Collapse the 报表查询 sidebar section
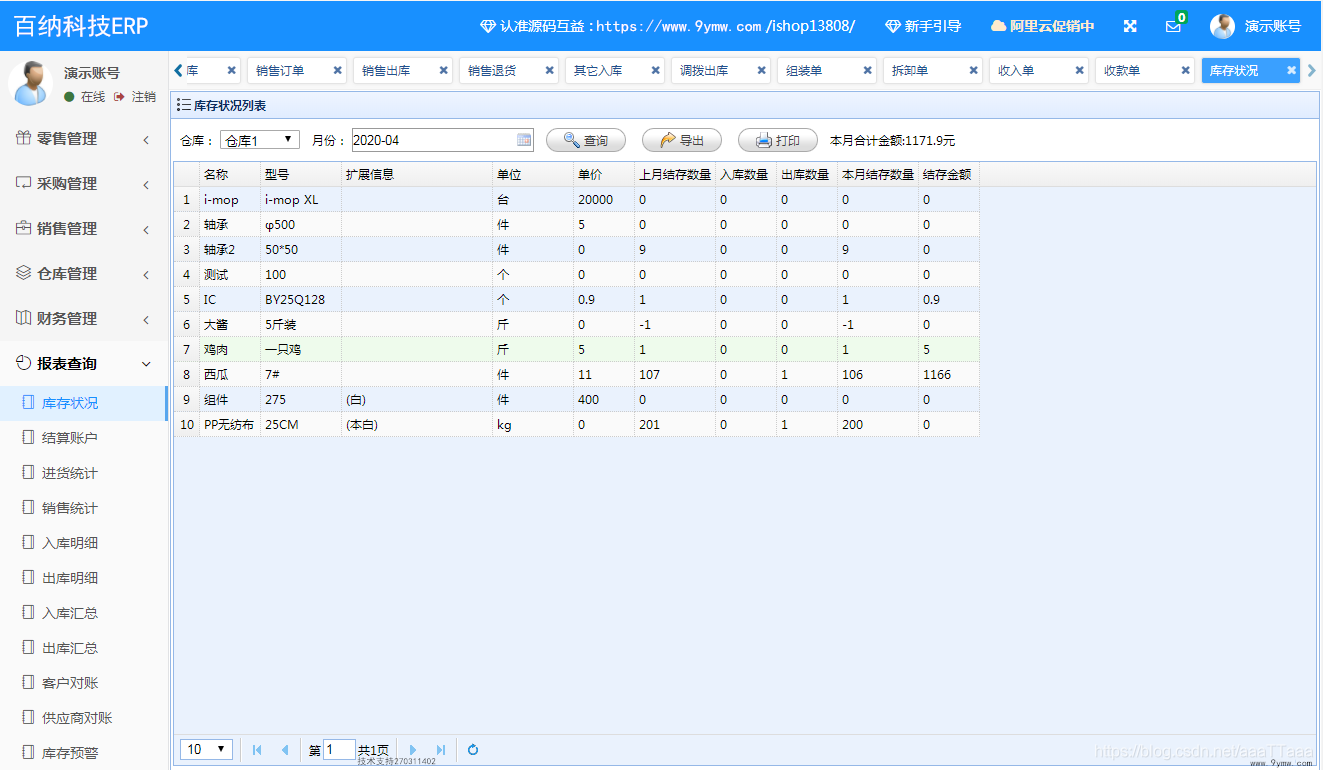This screenshot has width=1323, height=770. (x=84, y=364)
